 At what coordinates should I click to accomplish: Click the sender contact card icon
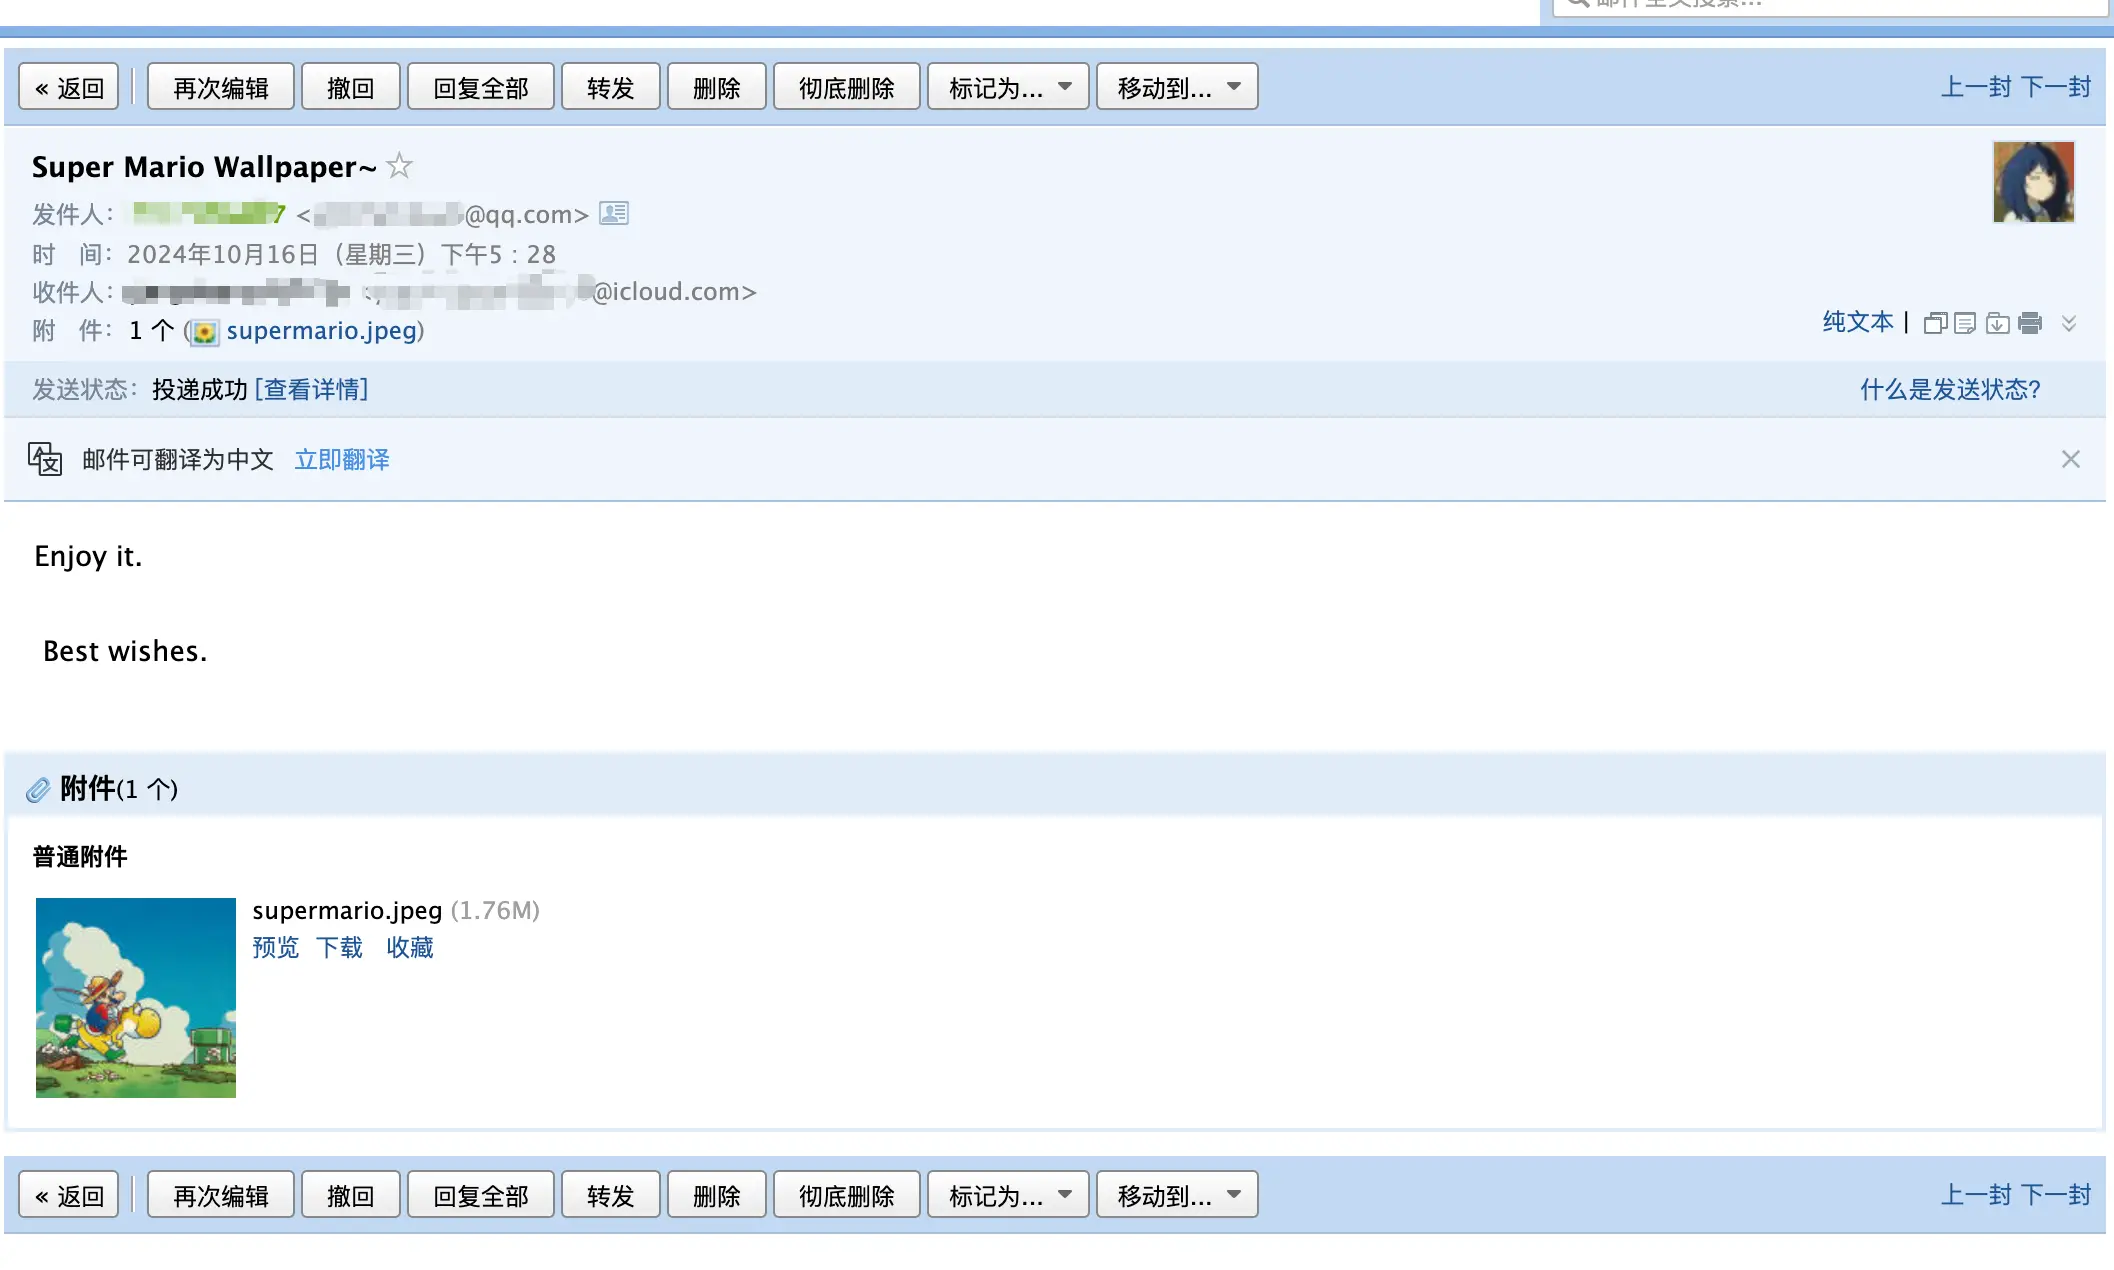(x=613, y=213)
